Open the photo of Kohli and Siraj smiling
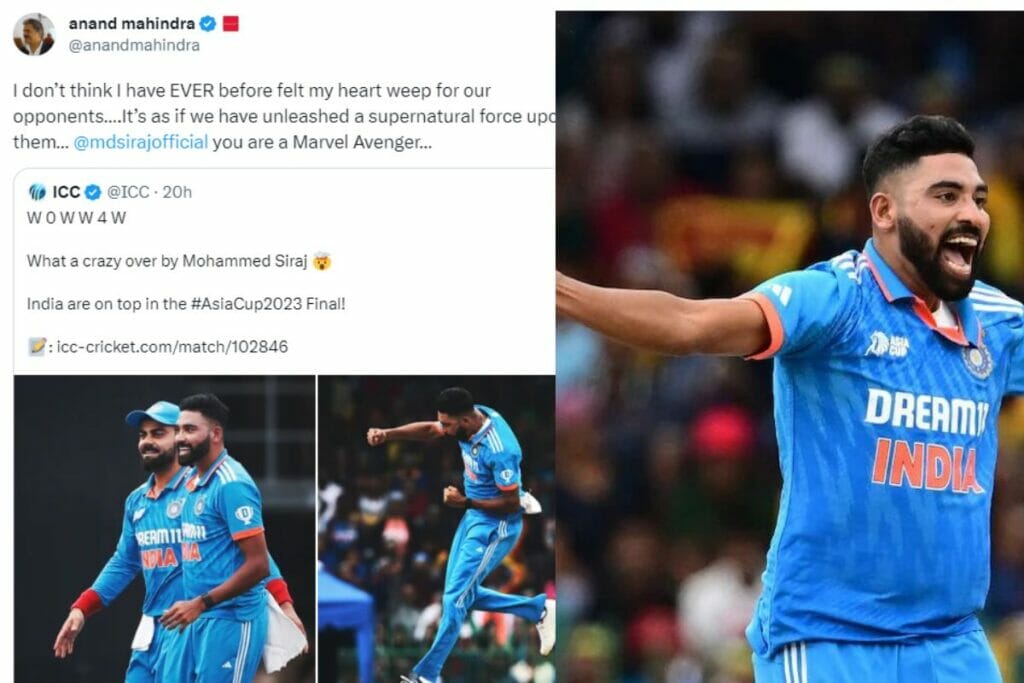 (165, 529)
